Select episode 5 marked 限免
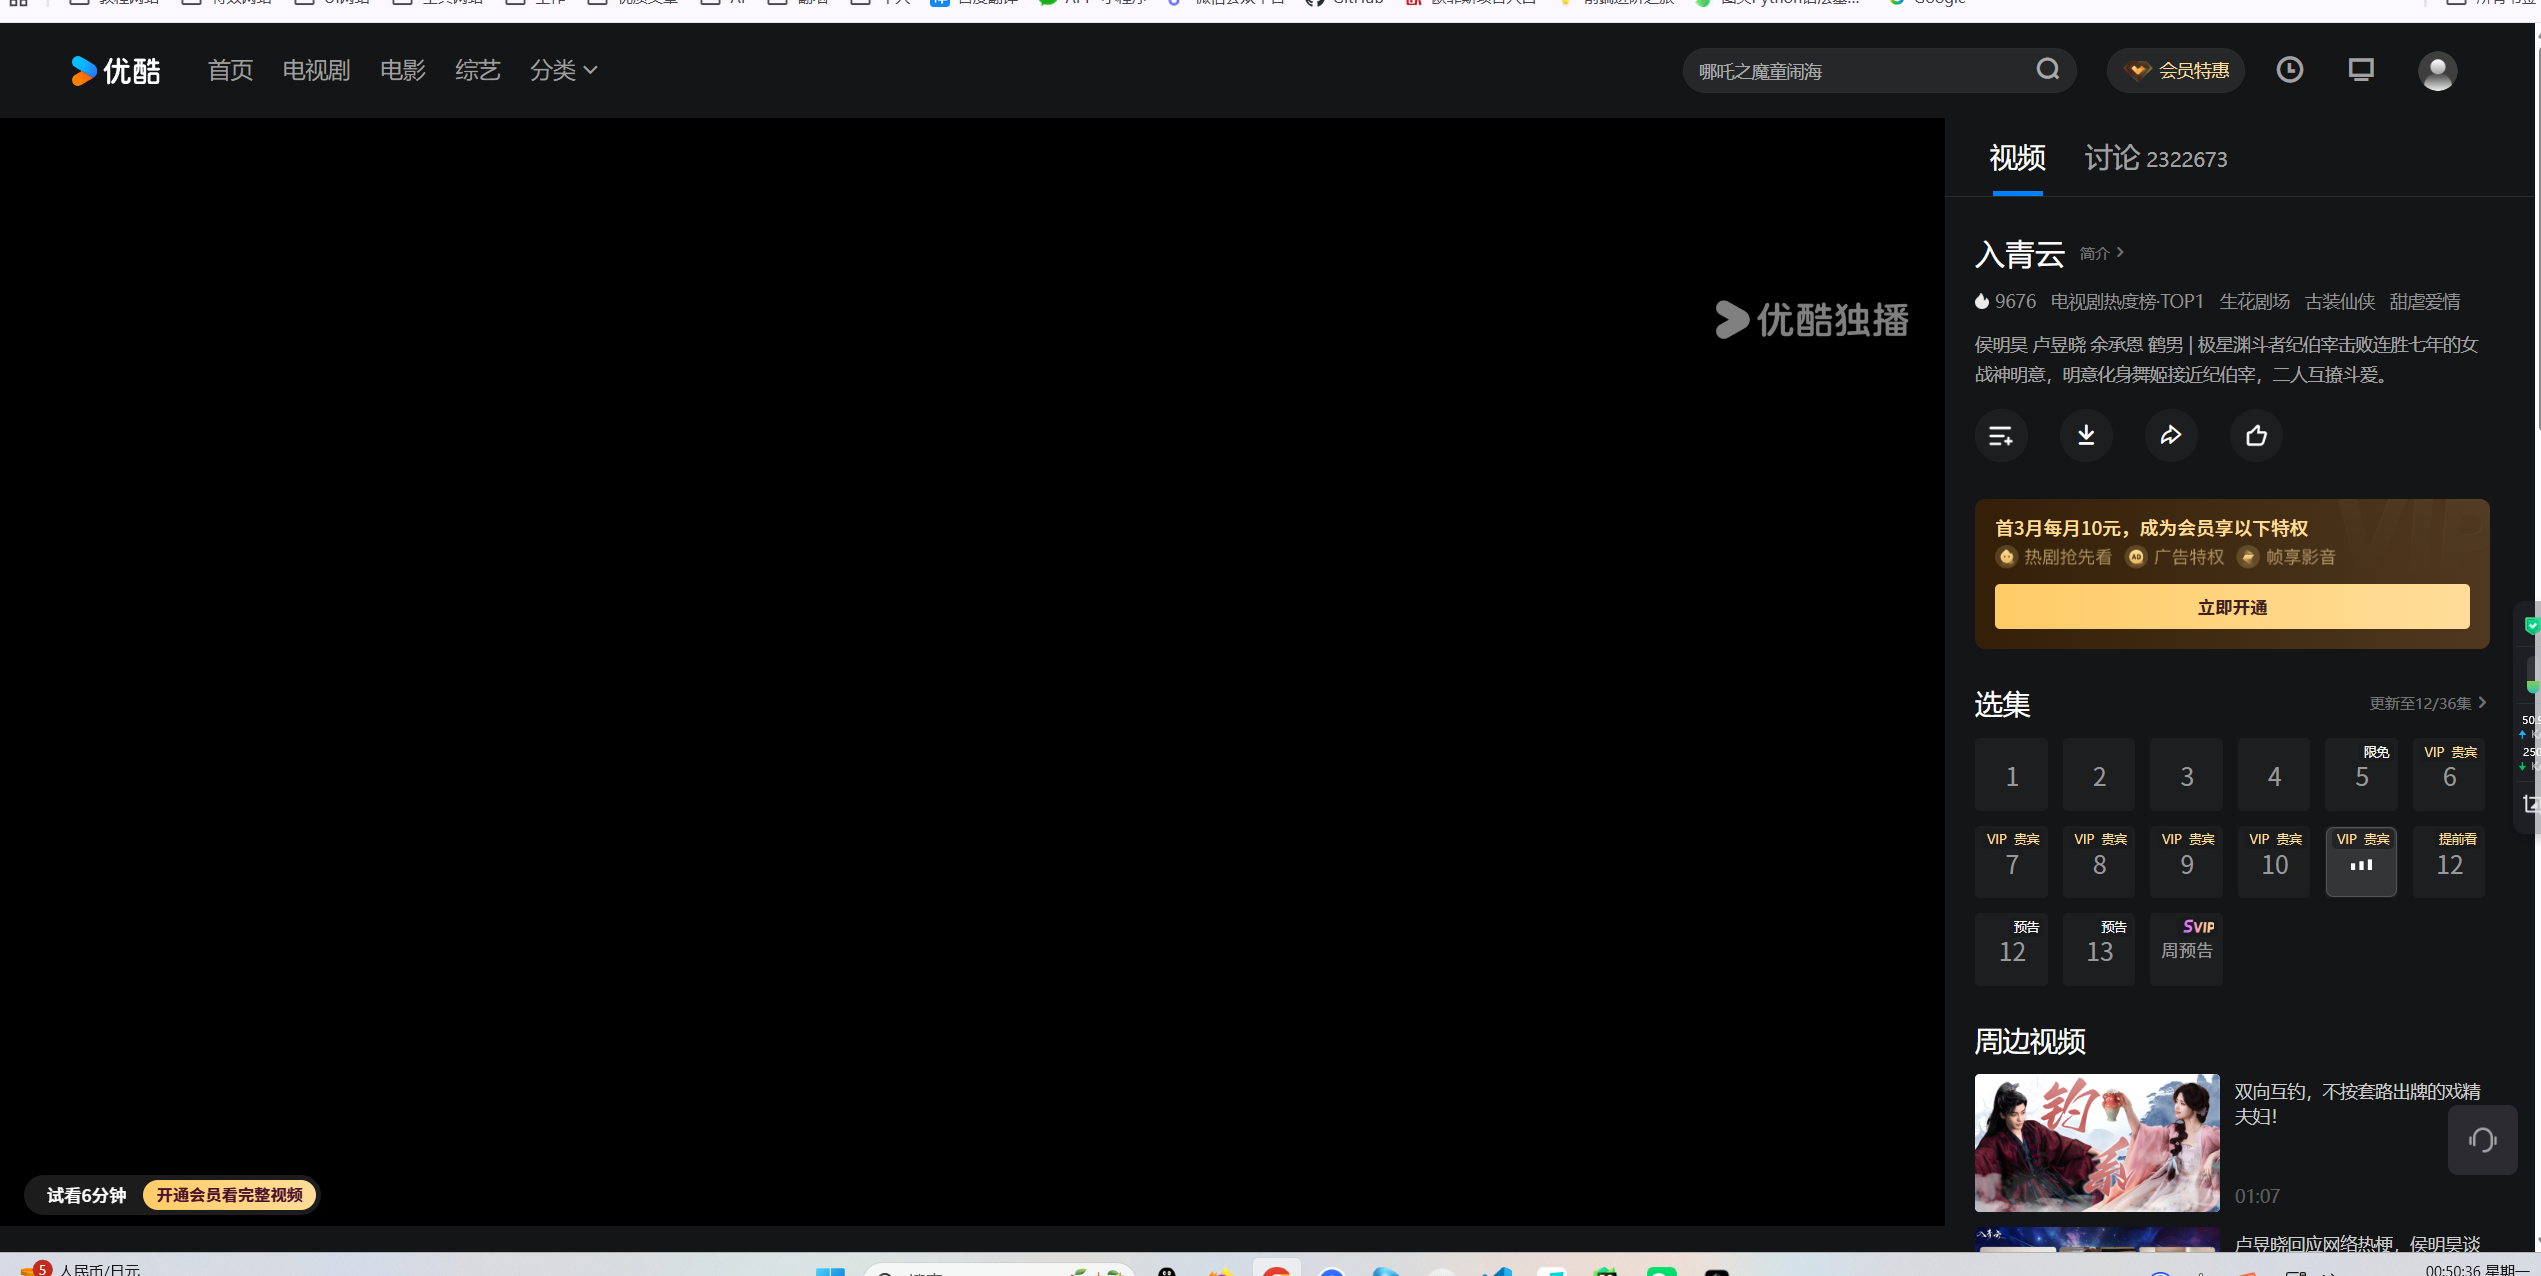 [x=2361, y=775]
